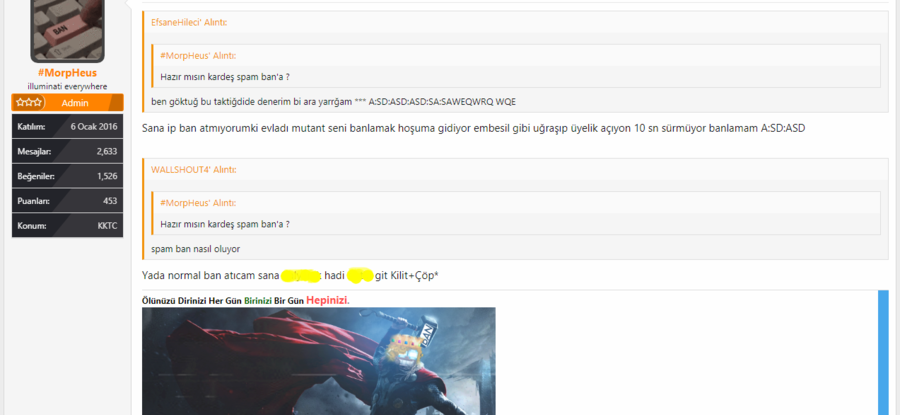Viewport: 900px width, 415px height.
Task: Select 'illuminati everywhere' user title
Action: [x=67, y=87]
